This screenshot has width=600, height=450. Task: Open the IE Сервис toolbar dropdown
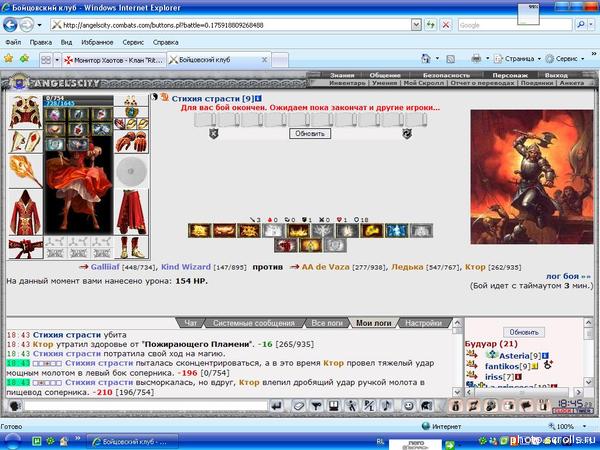571,59
